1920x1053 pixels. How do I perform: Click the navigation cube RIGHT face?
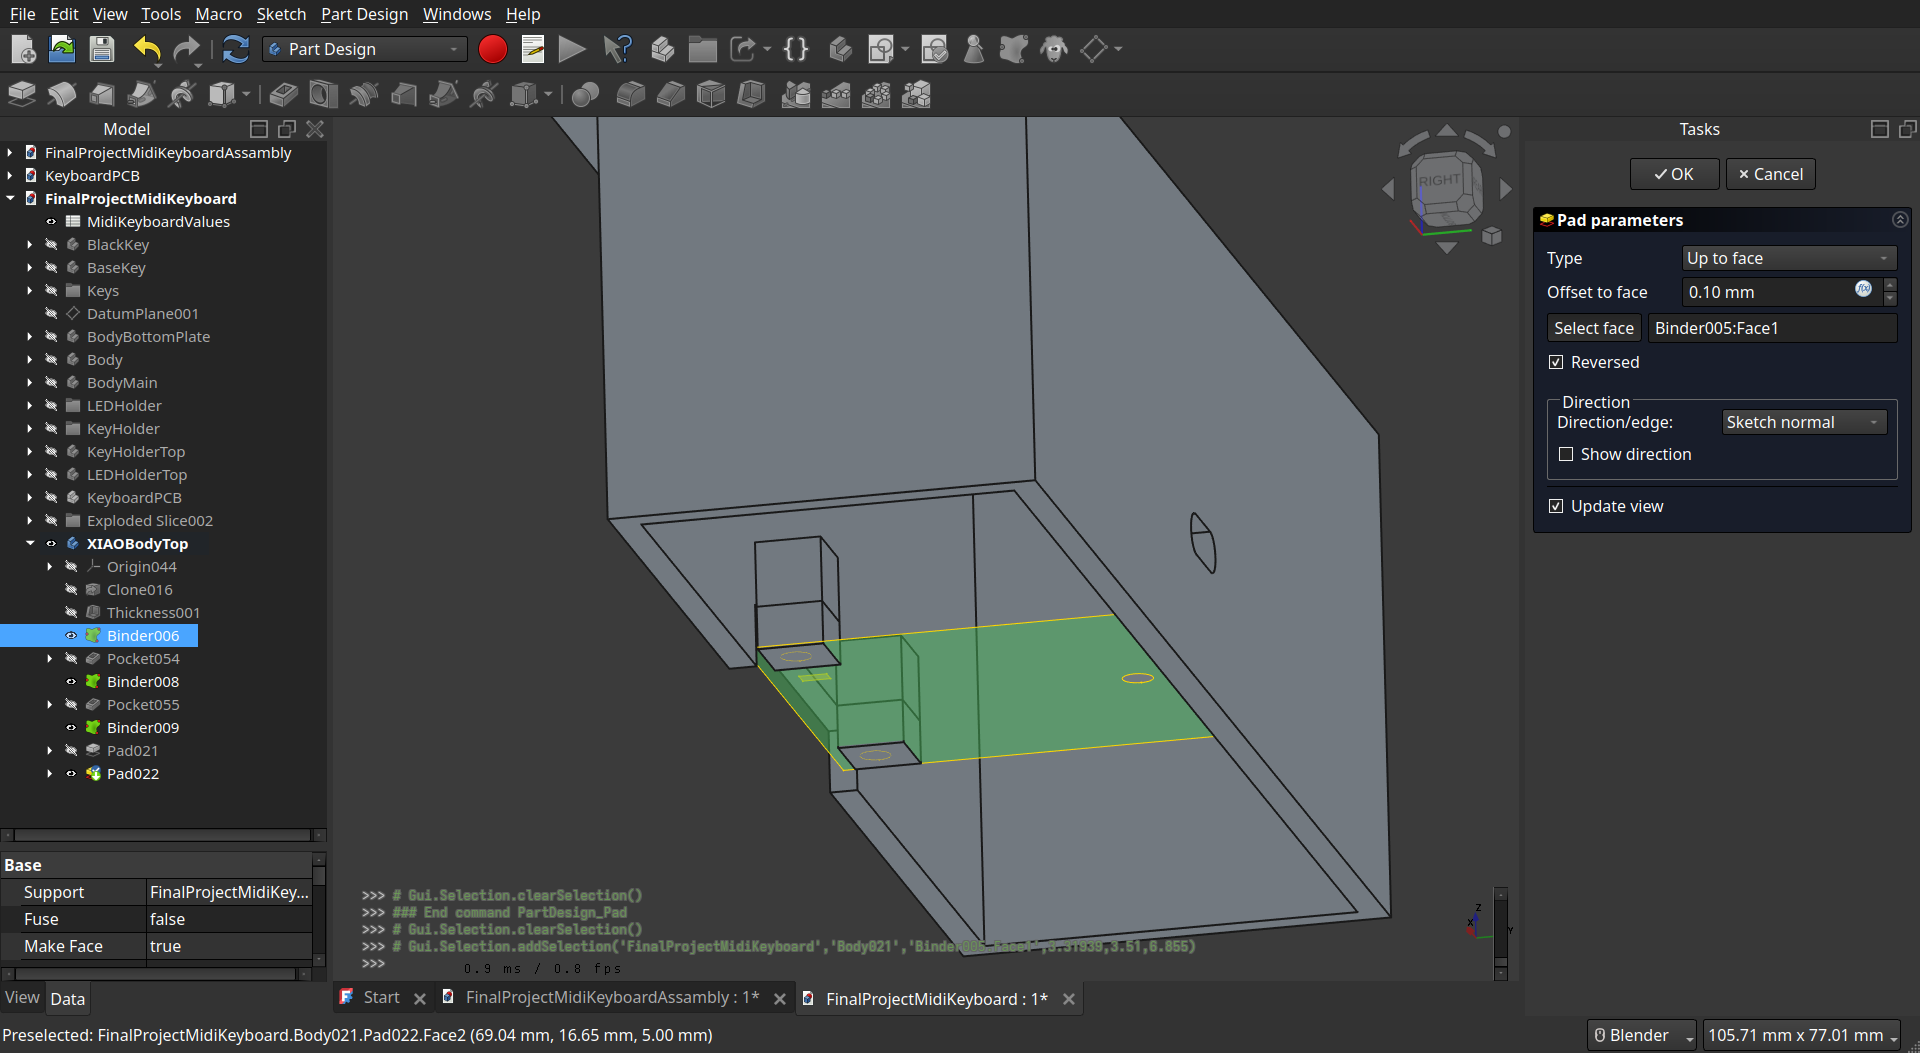pos(1441,183)
